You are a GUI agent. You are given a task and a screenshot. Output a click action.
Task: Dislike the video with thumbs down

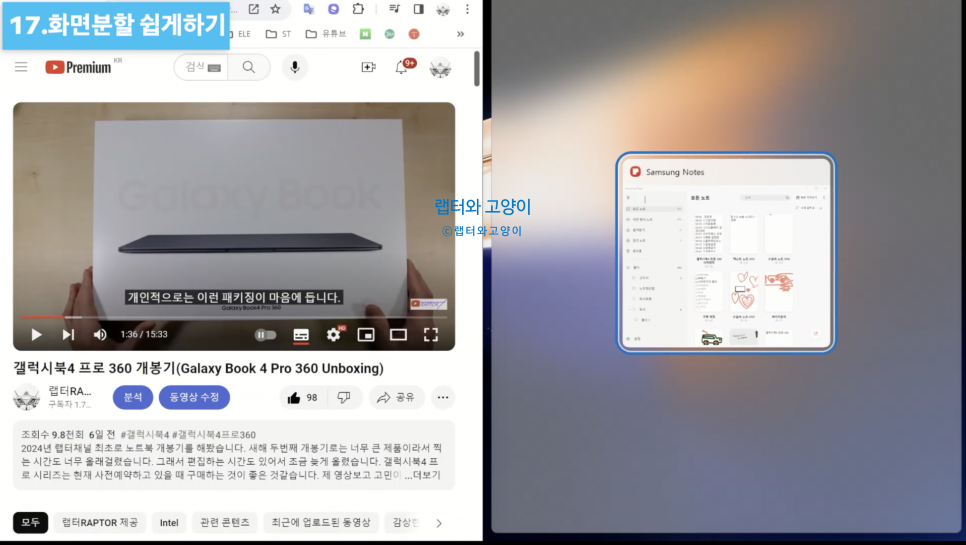point(344,397)
